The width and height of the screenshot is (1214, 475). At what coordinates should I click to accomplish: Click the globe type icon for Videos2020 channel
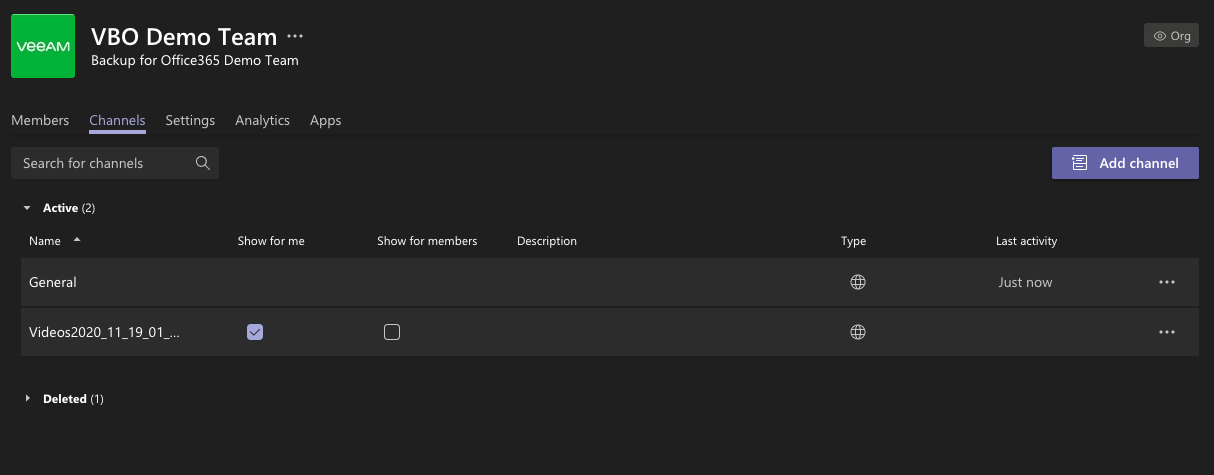857,332
